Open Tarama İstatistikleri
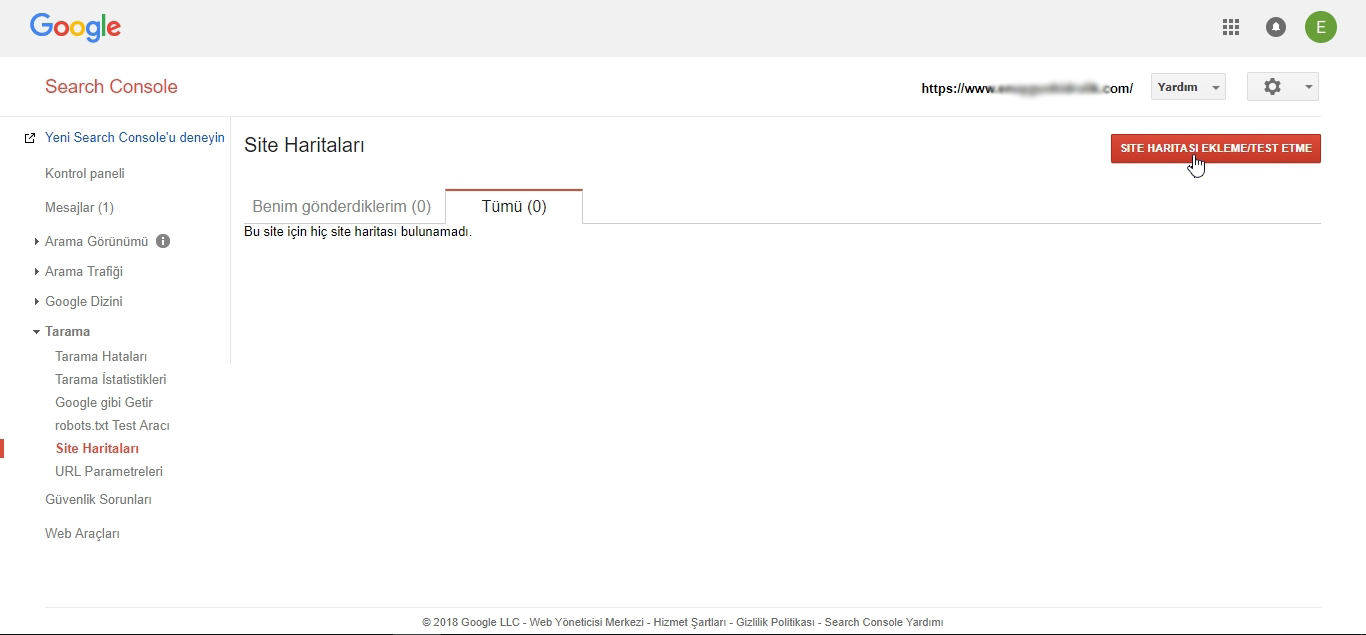Viewport: 1366px width, 635px height. pos(111,379)
